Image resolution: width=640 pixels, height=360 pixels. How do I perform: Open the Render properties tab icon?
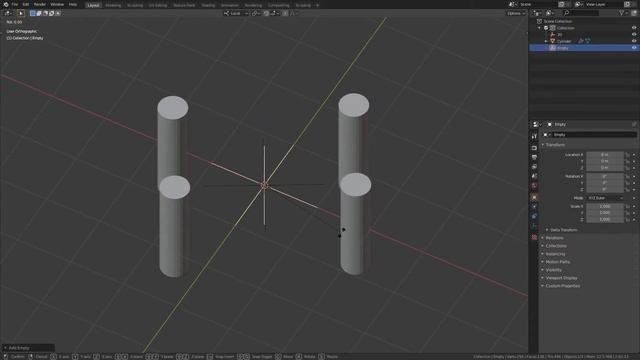(x=534, y=148)
